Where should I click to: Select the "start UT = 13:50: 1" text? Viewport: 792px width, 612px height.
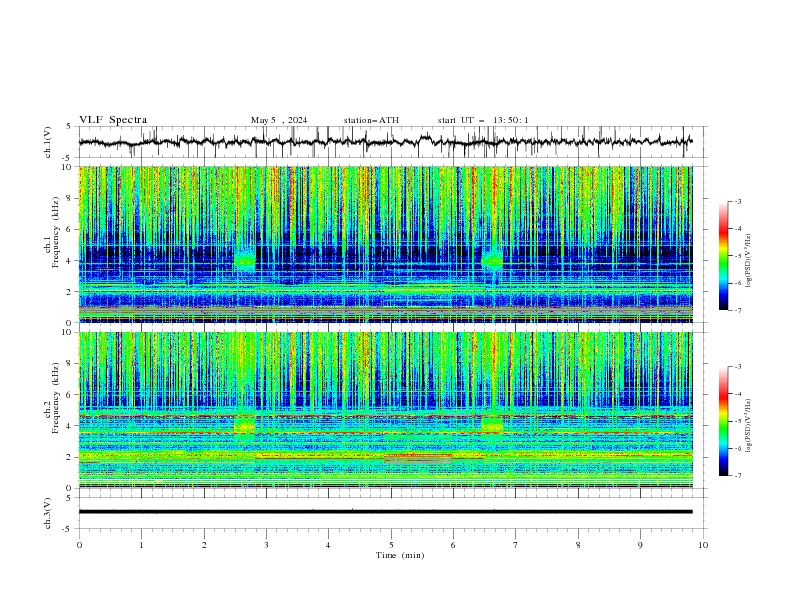click(483, 120)
